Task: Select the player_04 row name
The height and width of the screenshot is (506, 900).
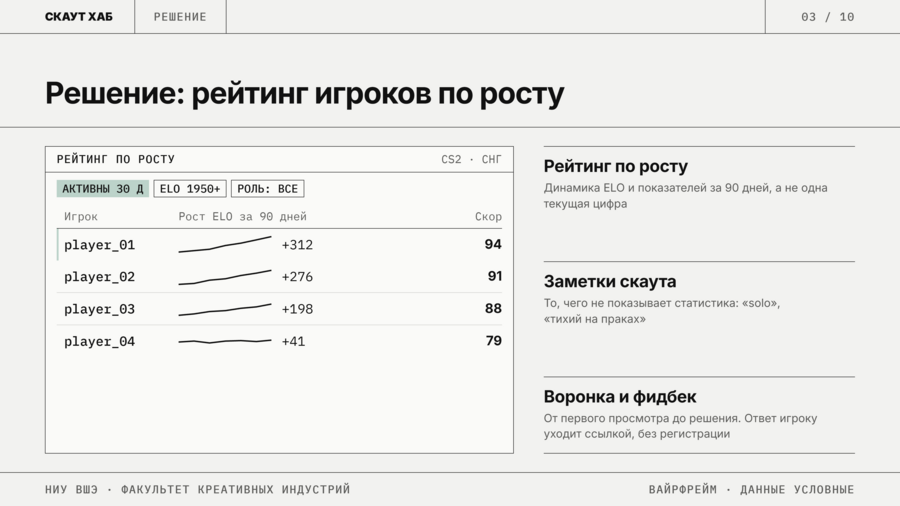Action: 99,341
